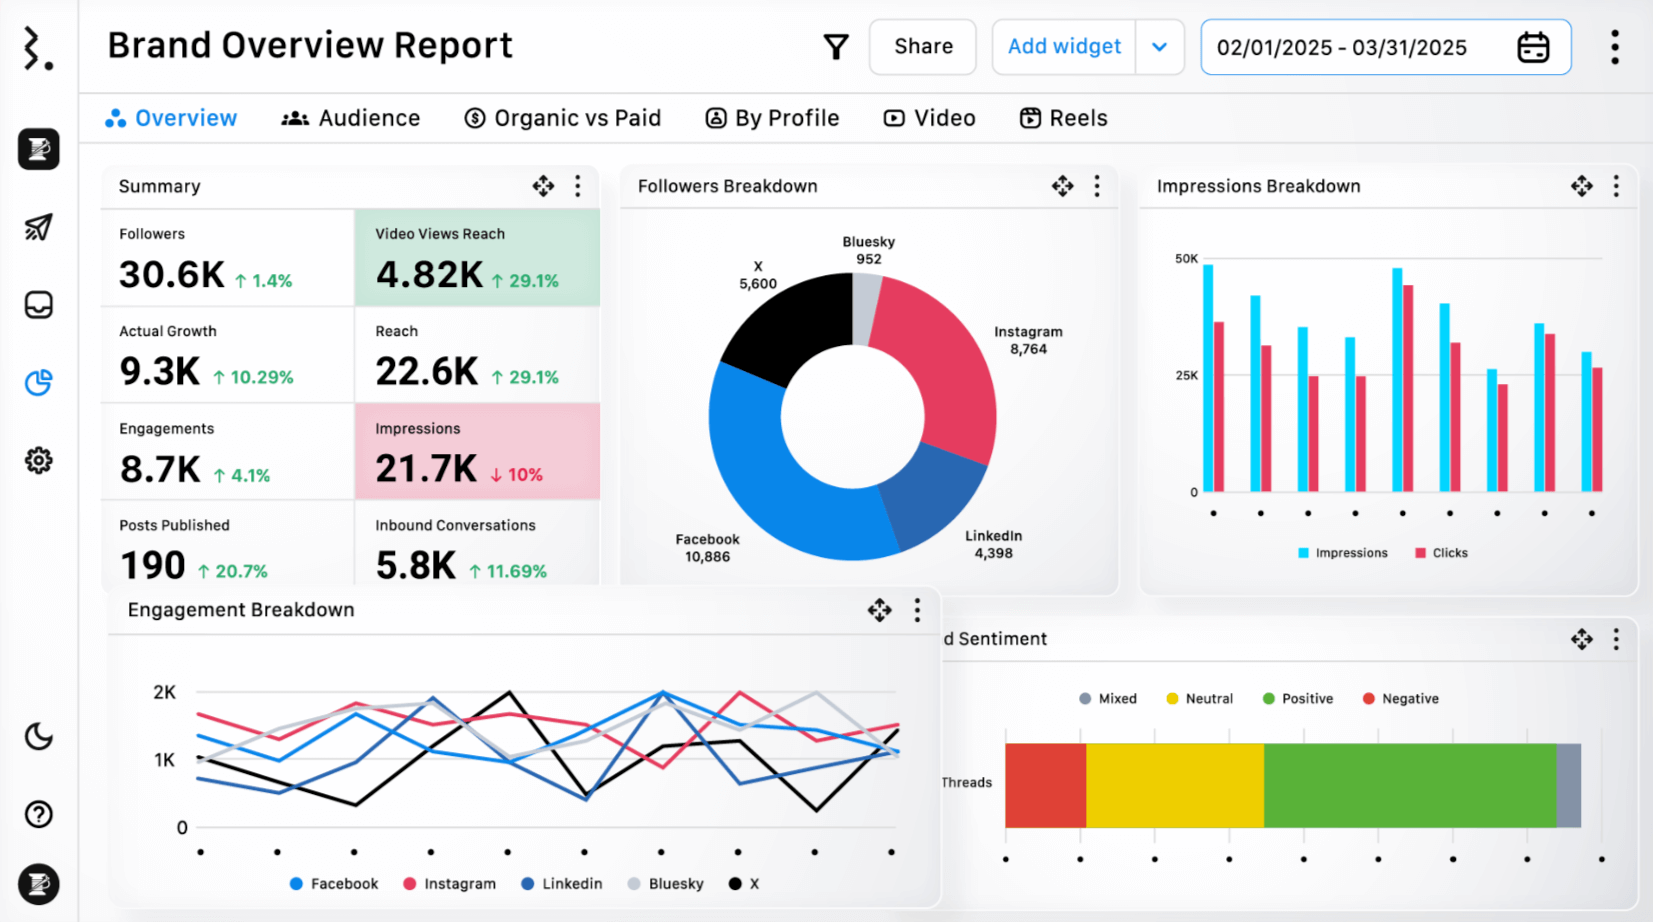
Task: Click the Sentiment widget move handle icon
Action: tap(1581, 639)
